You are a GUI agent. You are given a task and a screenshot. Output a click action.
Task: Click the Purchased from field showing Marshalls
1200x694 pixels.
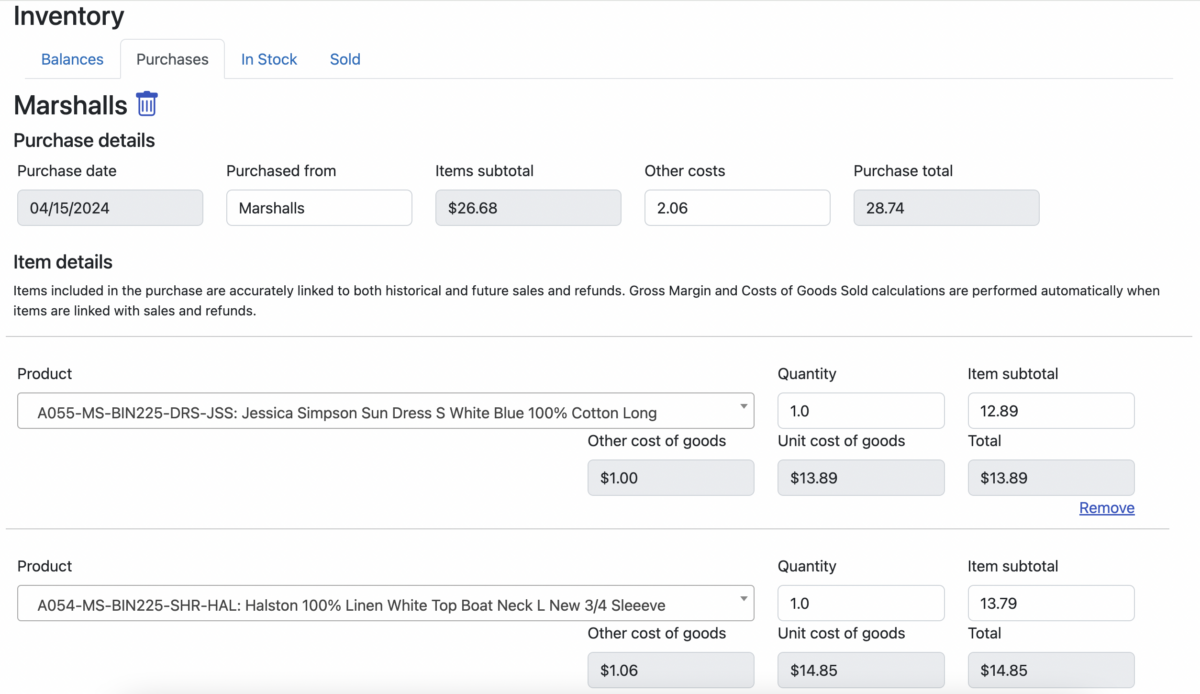[x=318, y=207]
